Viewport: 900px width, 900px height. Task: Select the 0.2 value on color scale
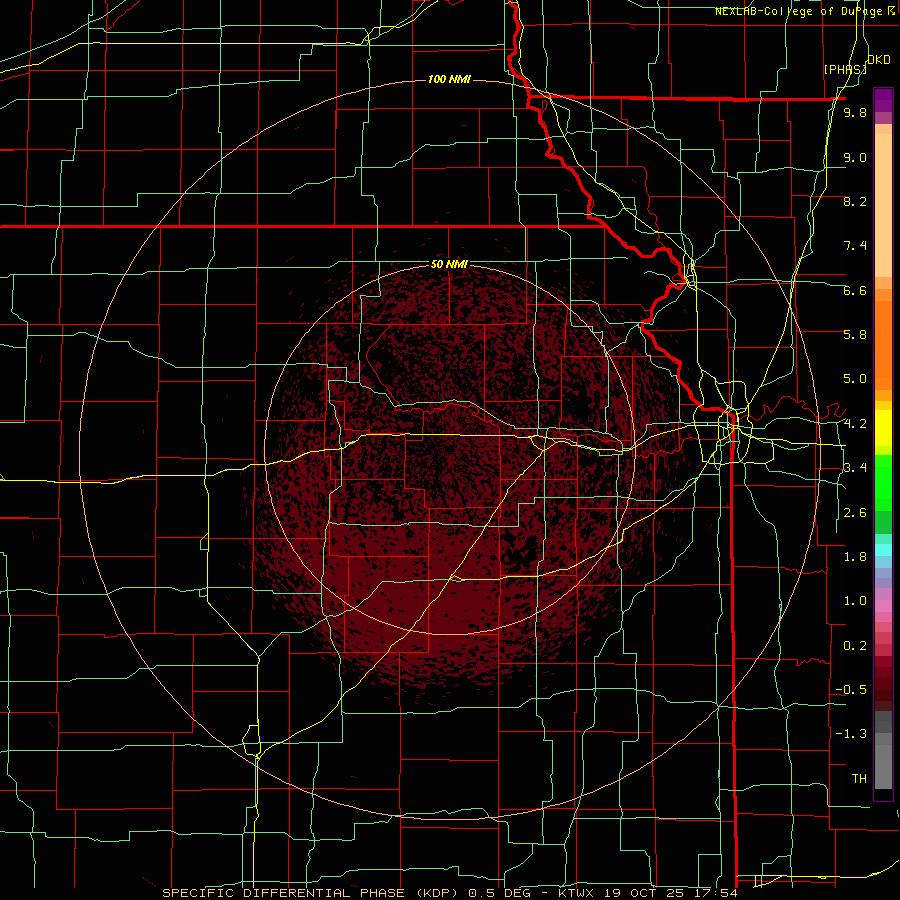tap(855, 646)
